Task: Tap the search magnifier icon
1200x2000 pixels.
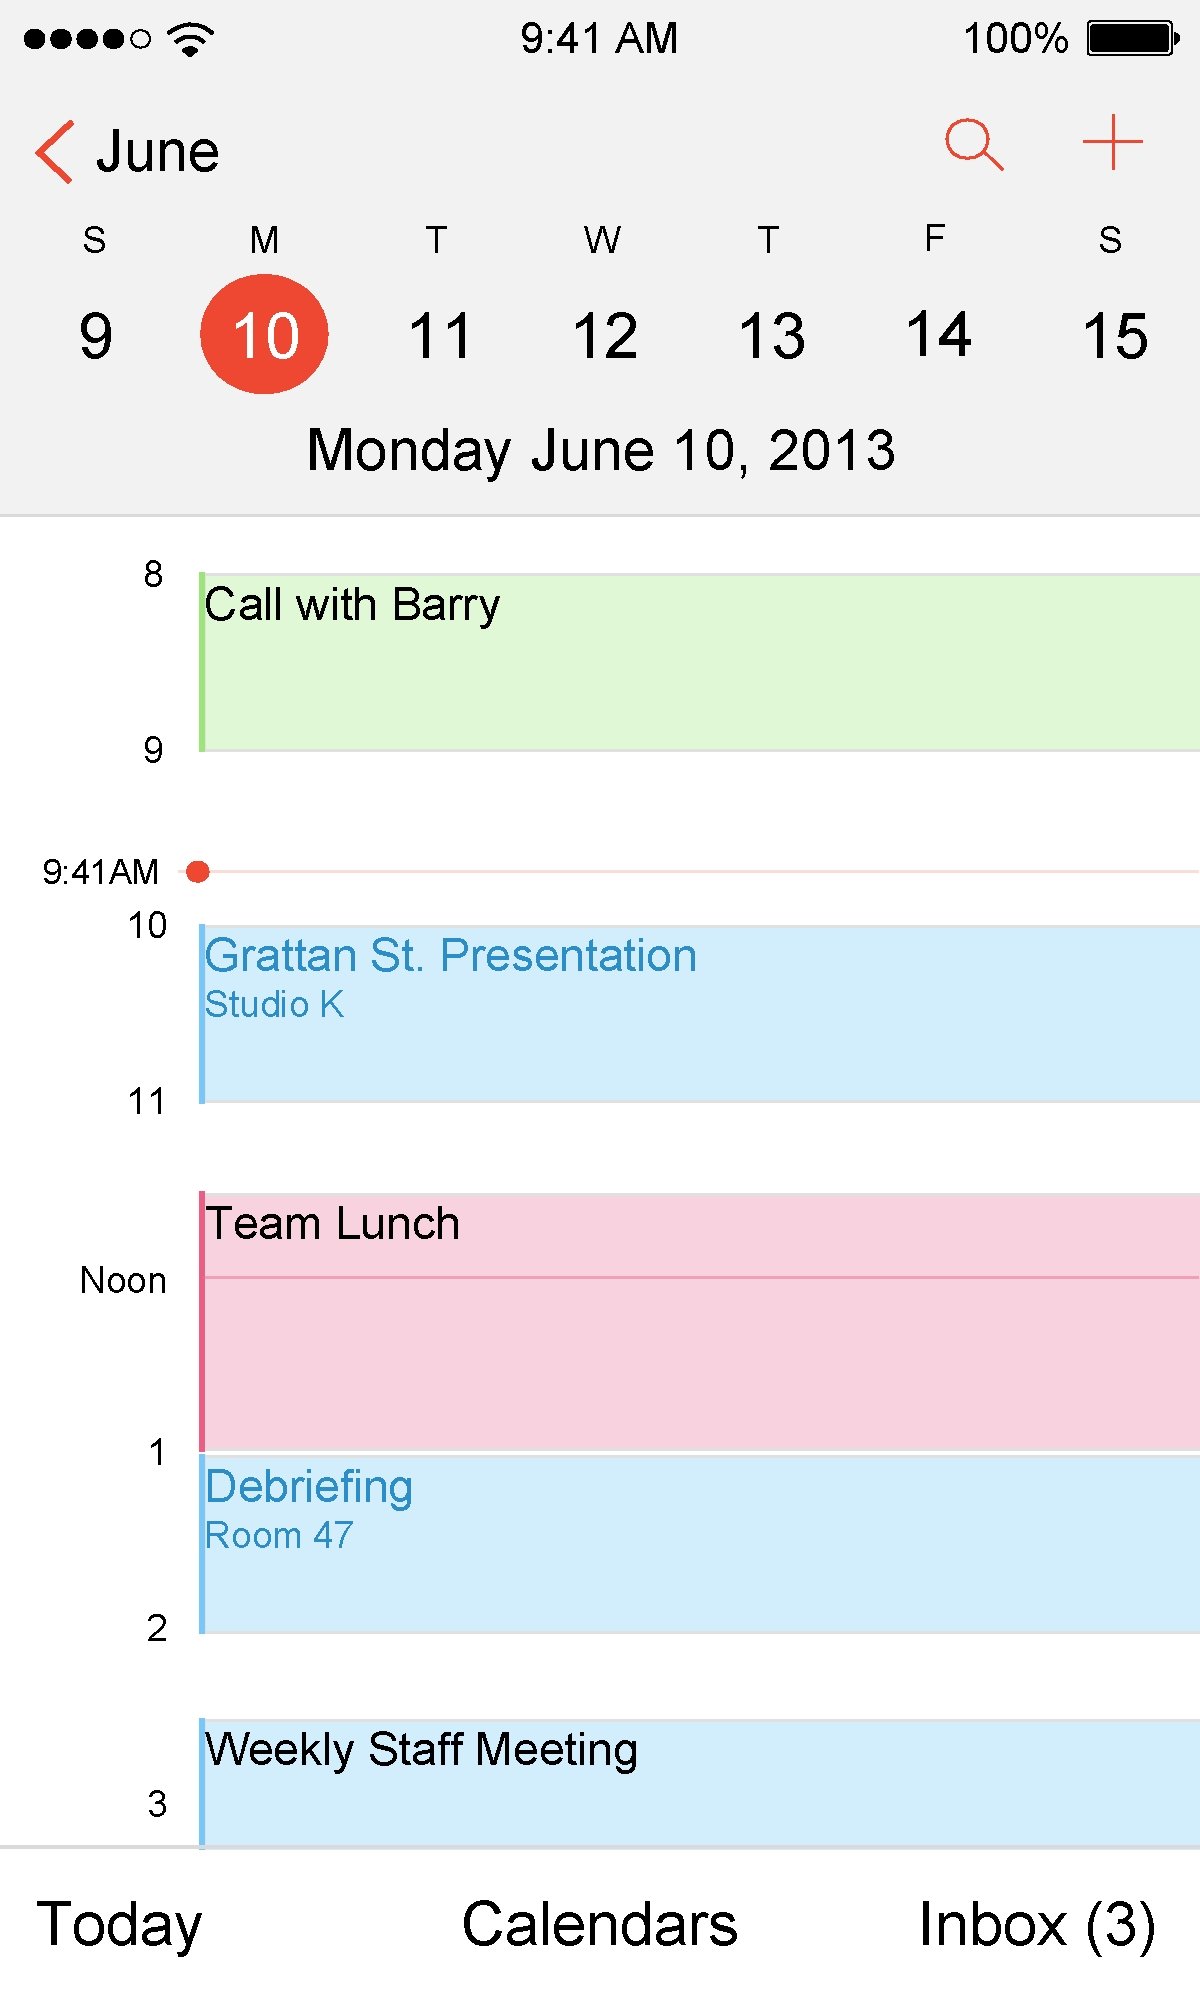Action: tap(974, 145)
